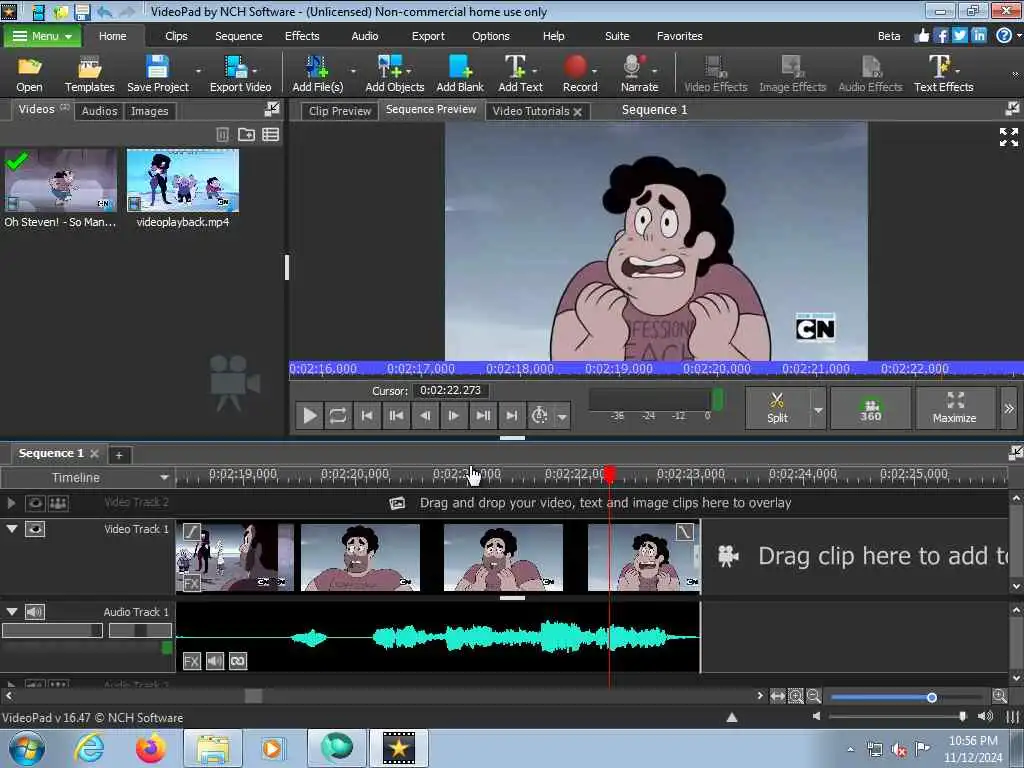Adjust Audio Track 1 volume slider
1024x768 pixels.
(x=52, y=630)
